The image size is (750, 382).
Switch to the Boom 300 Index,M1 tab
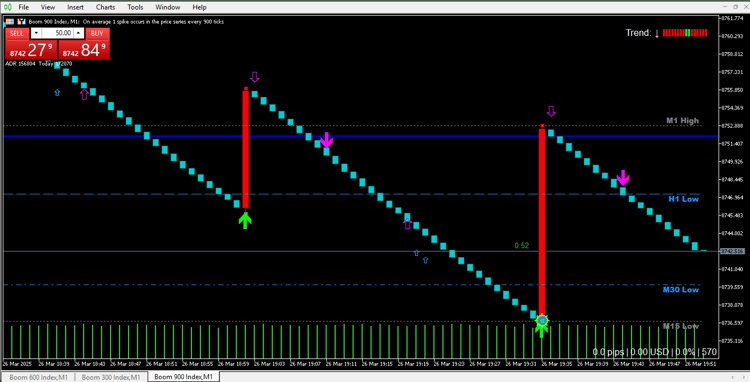click(x=111, y=377)
